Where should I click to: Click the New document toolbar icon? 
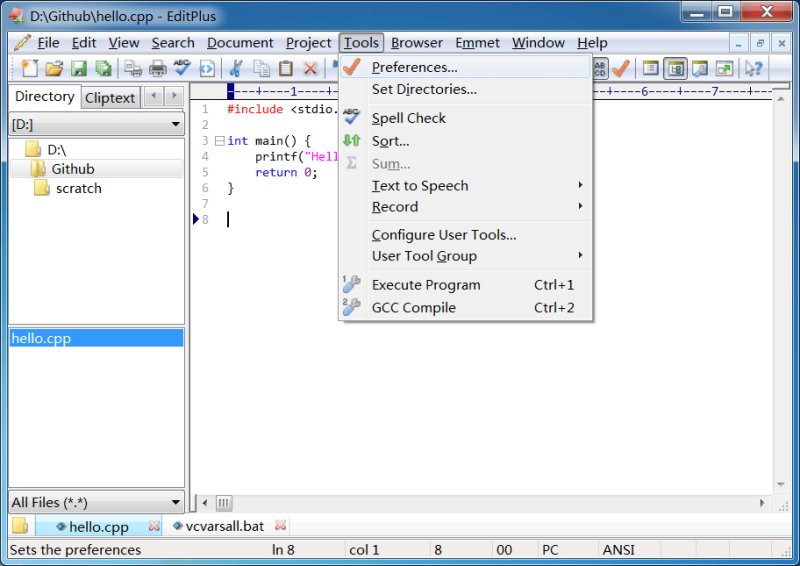30,68
